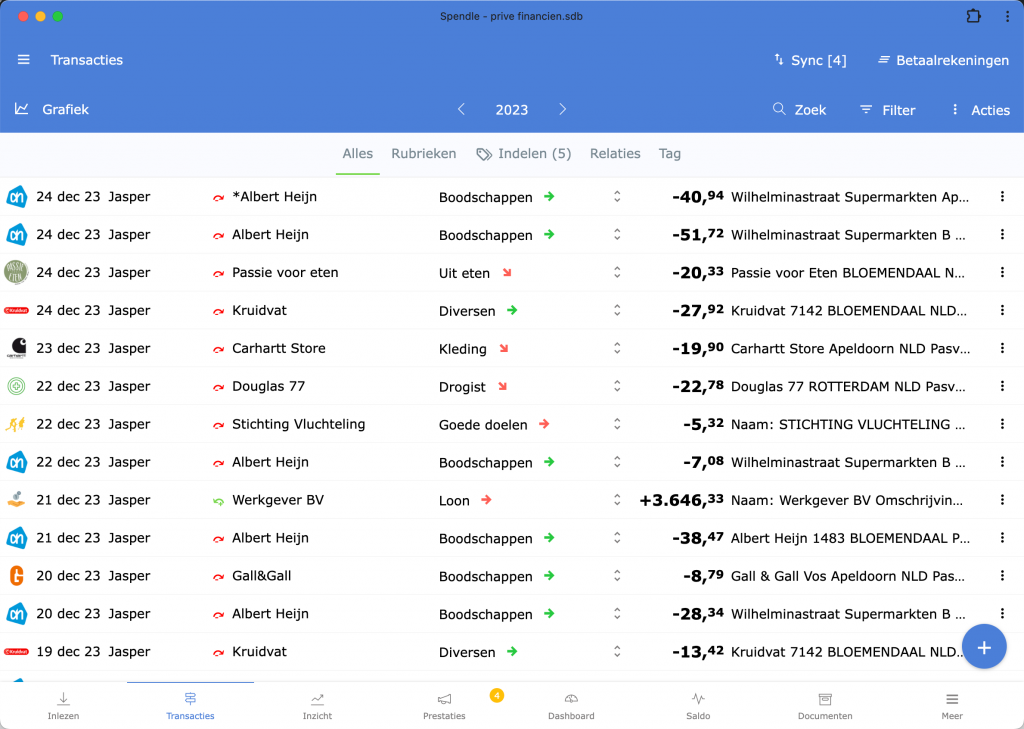Open three-dot menu for Carhartt Store row

(1002, 348)
